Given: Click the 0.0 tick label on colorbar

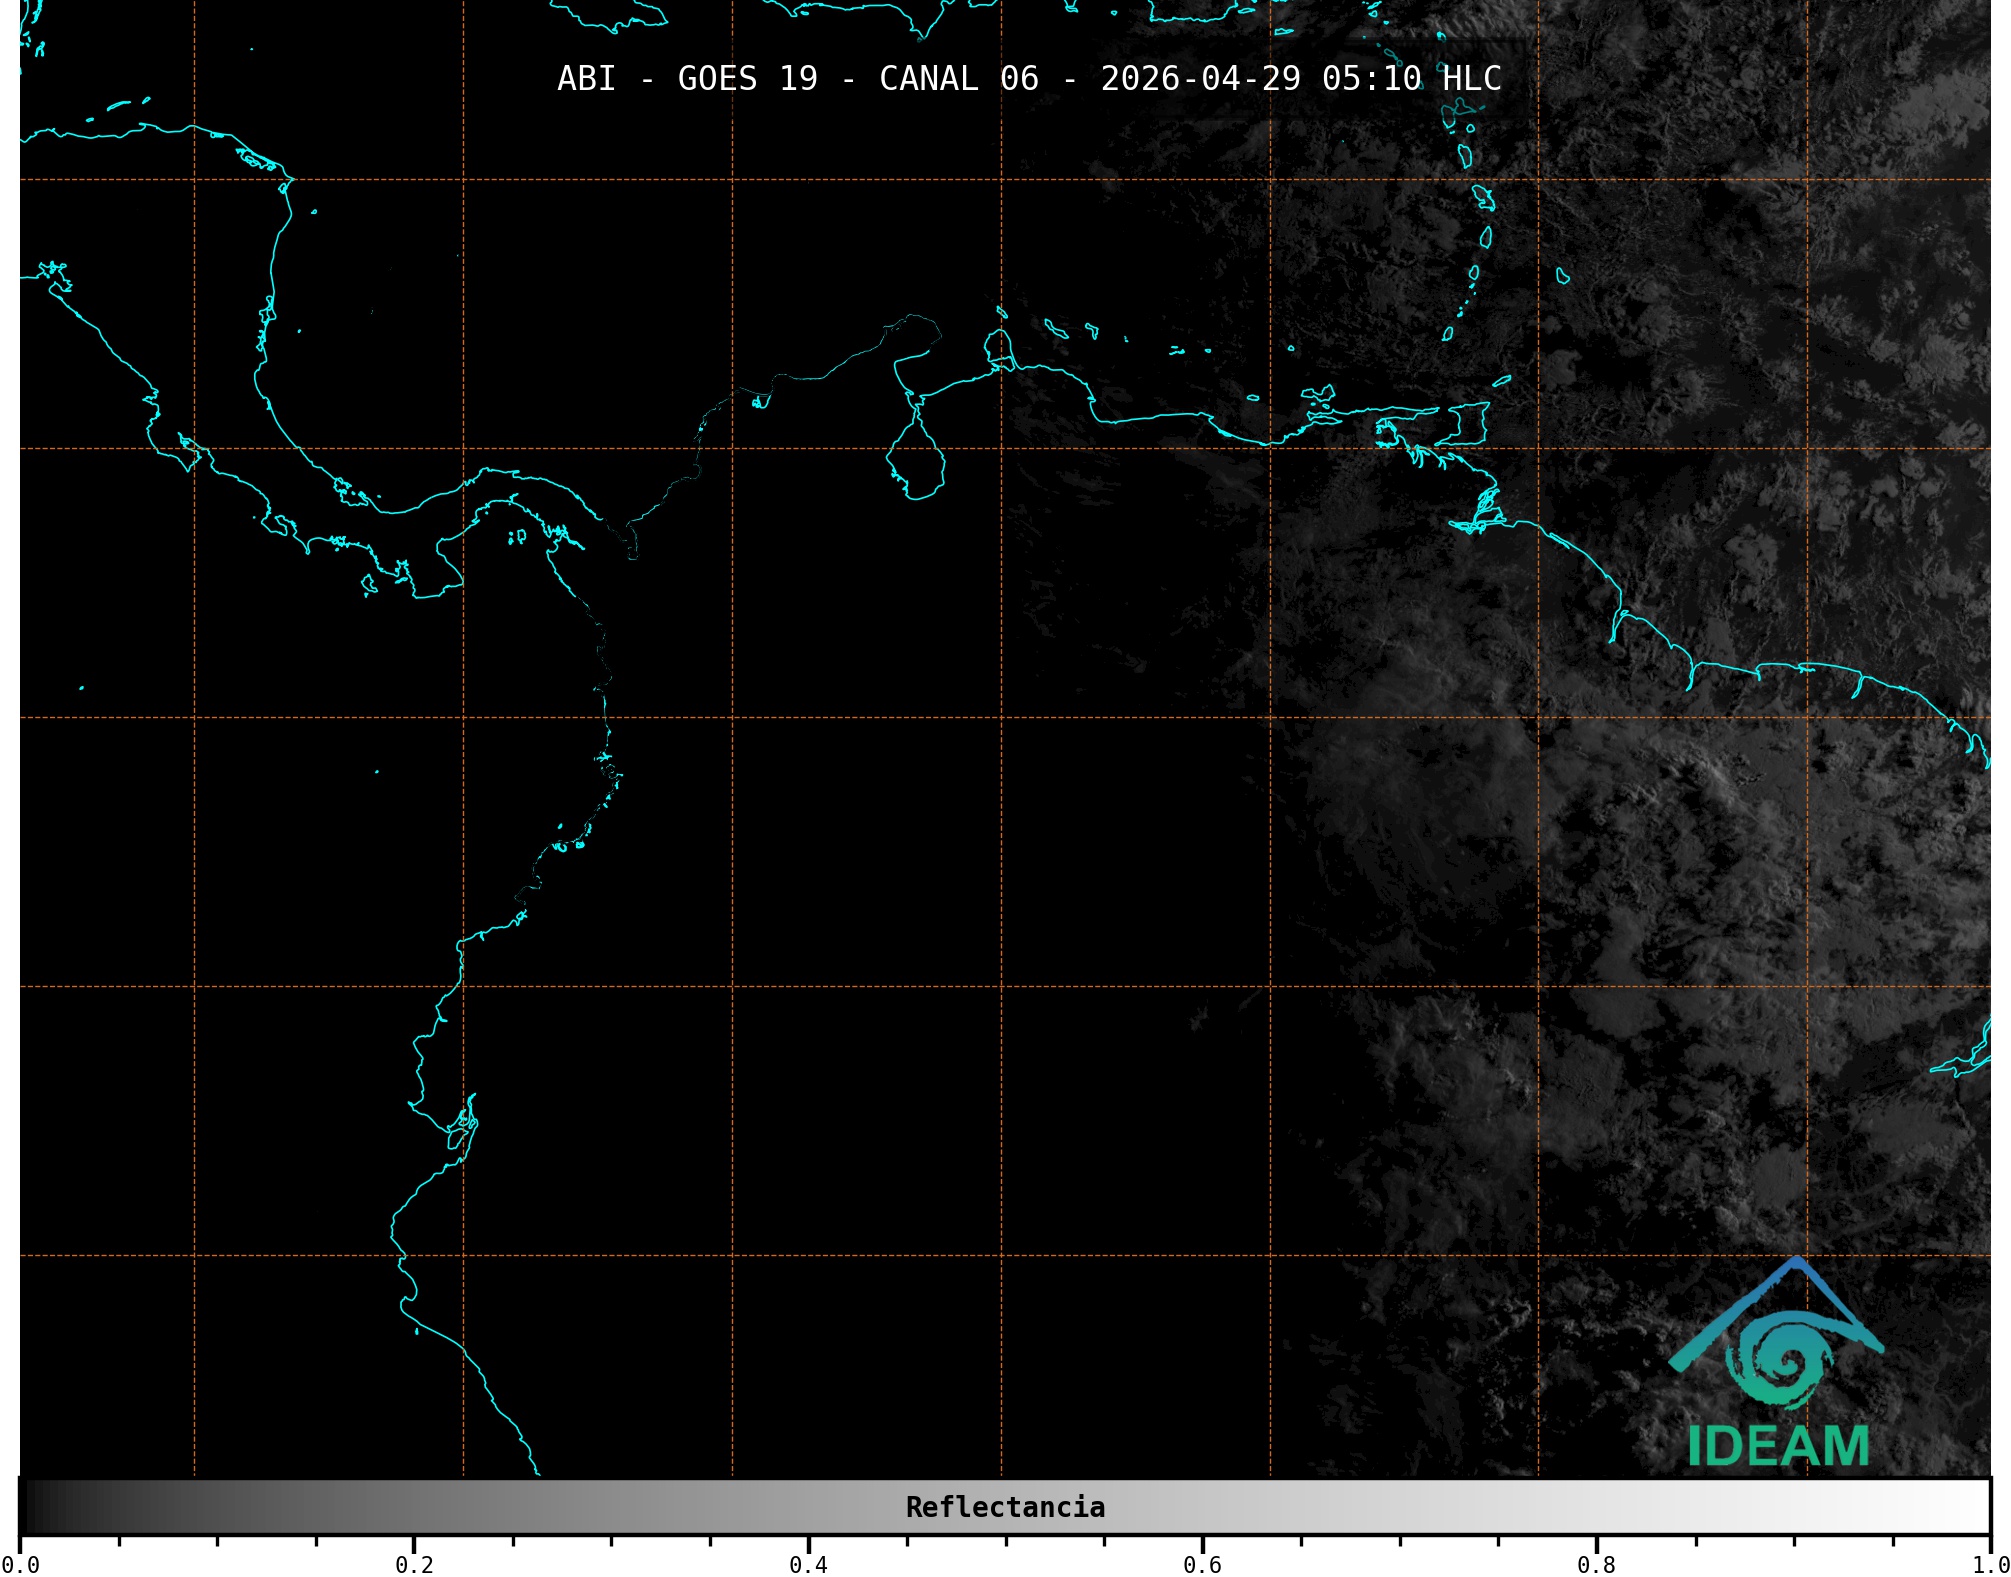Looking at the screenshot, I should click(x=20, y=1565).
